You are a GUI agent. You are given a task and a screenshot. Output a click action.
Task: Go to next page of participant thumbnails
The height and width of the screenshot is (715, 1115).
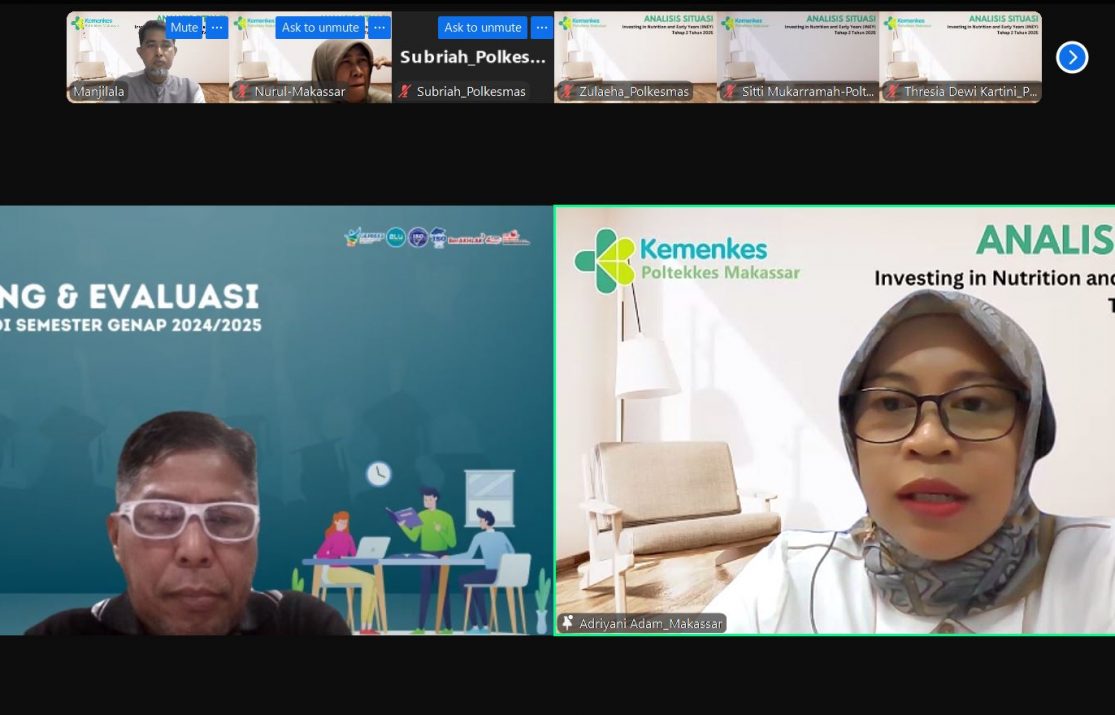tap(1072, 57)
